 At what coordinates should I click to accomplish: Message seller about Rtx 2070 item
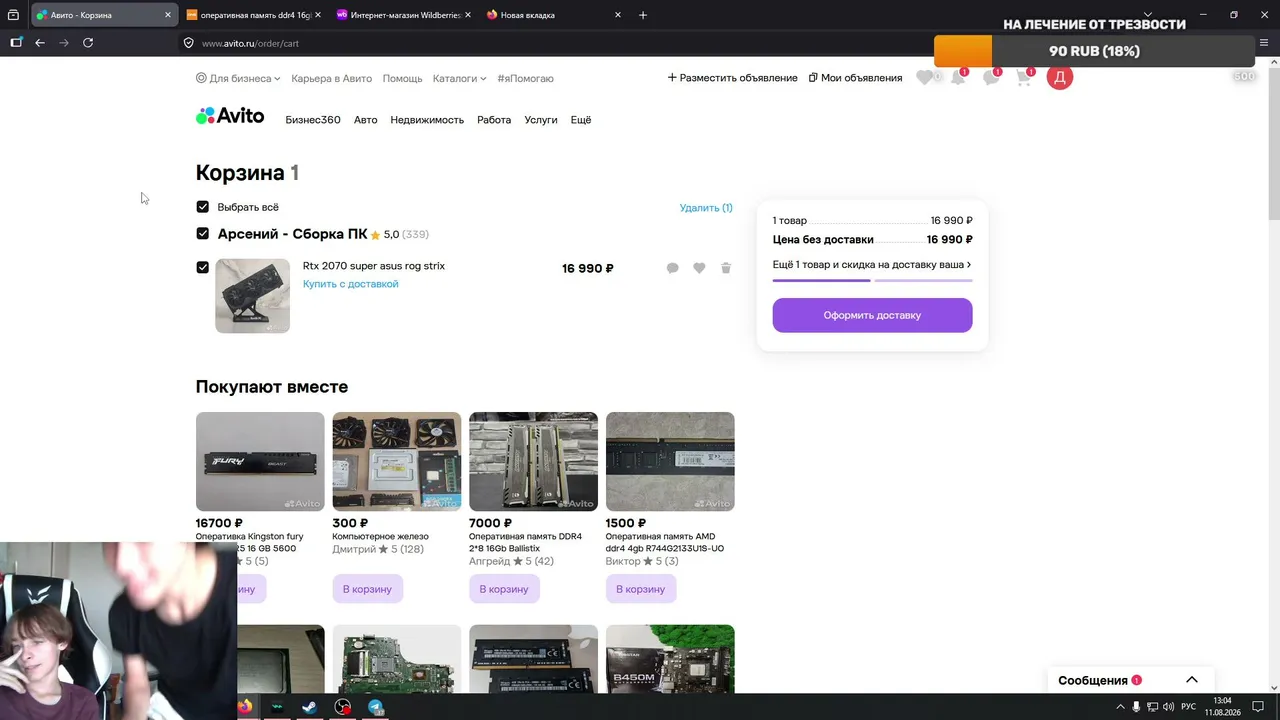673,268
